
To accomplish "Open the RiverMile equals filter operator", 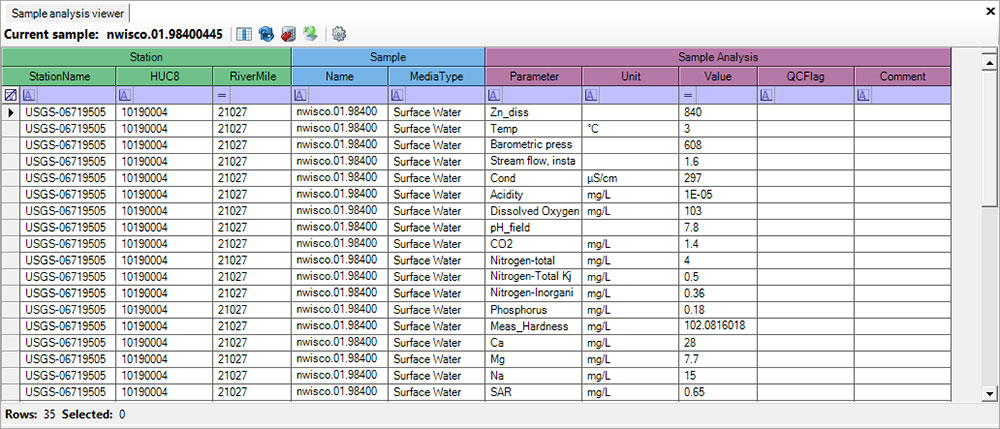I will 221,95.
